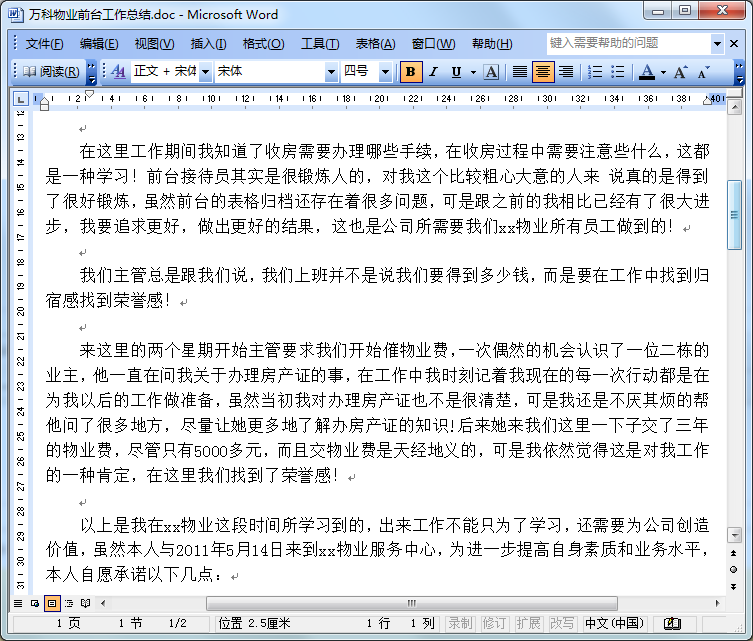Click horizontal scrollbar left arrow

point(103,603)
